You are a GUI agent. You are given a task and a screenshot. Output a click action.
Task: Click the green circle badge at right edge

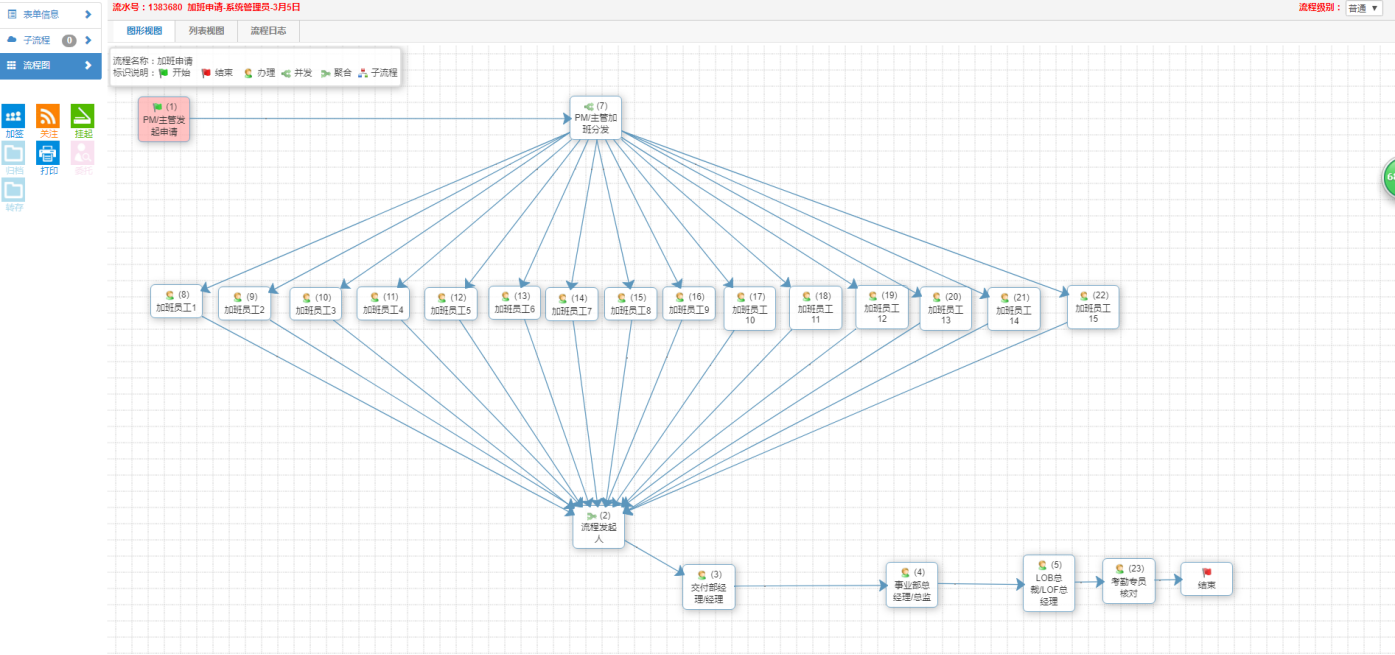[x=1387, y=178]
